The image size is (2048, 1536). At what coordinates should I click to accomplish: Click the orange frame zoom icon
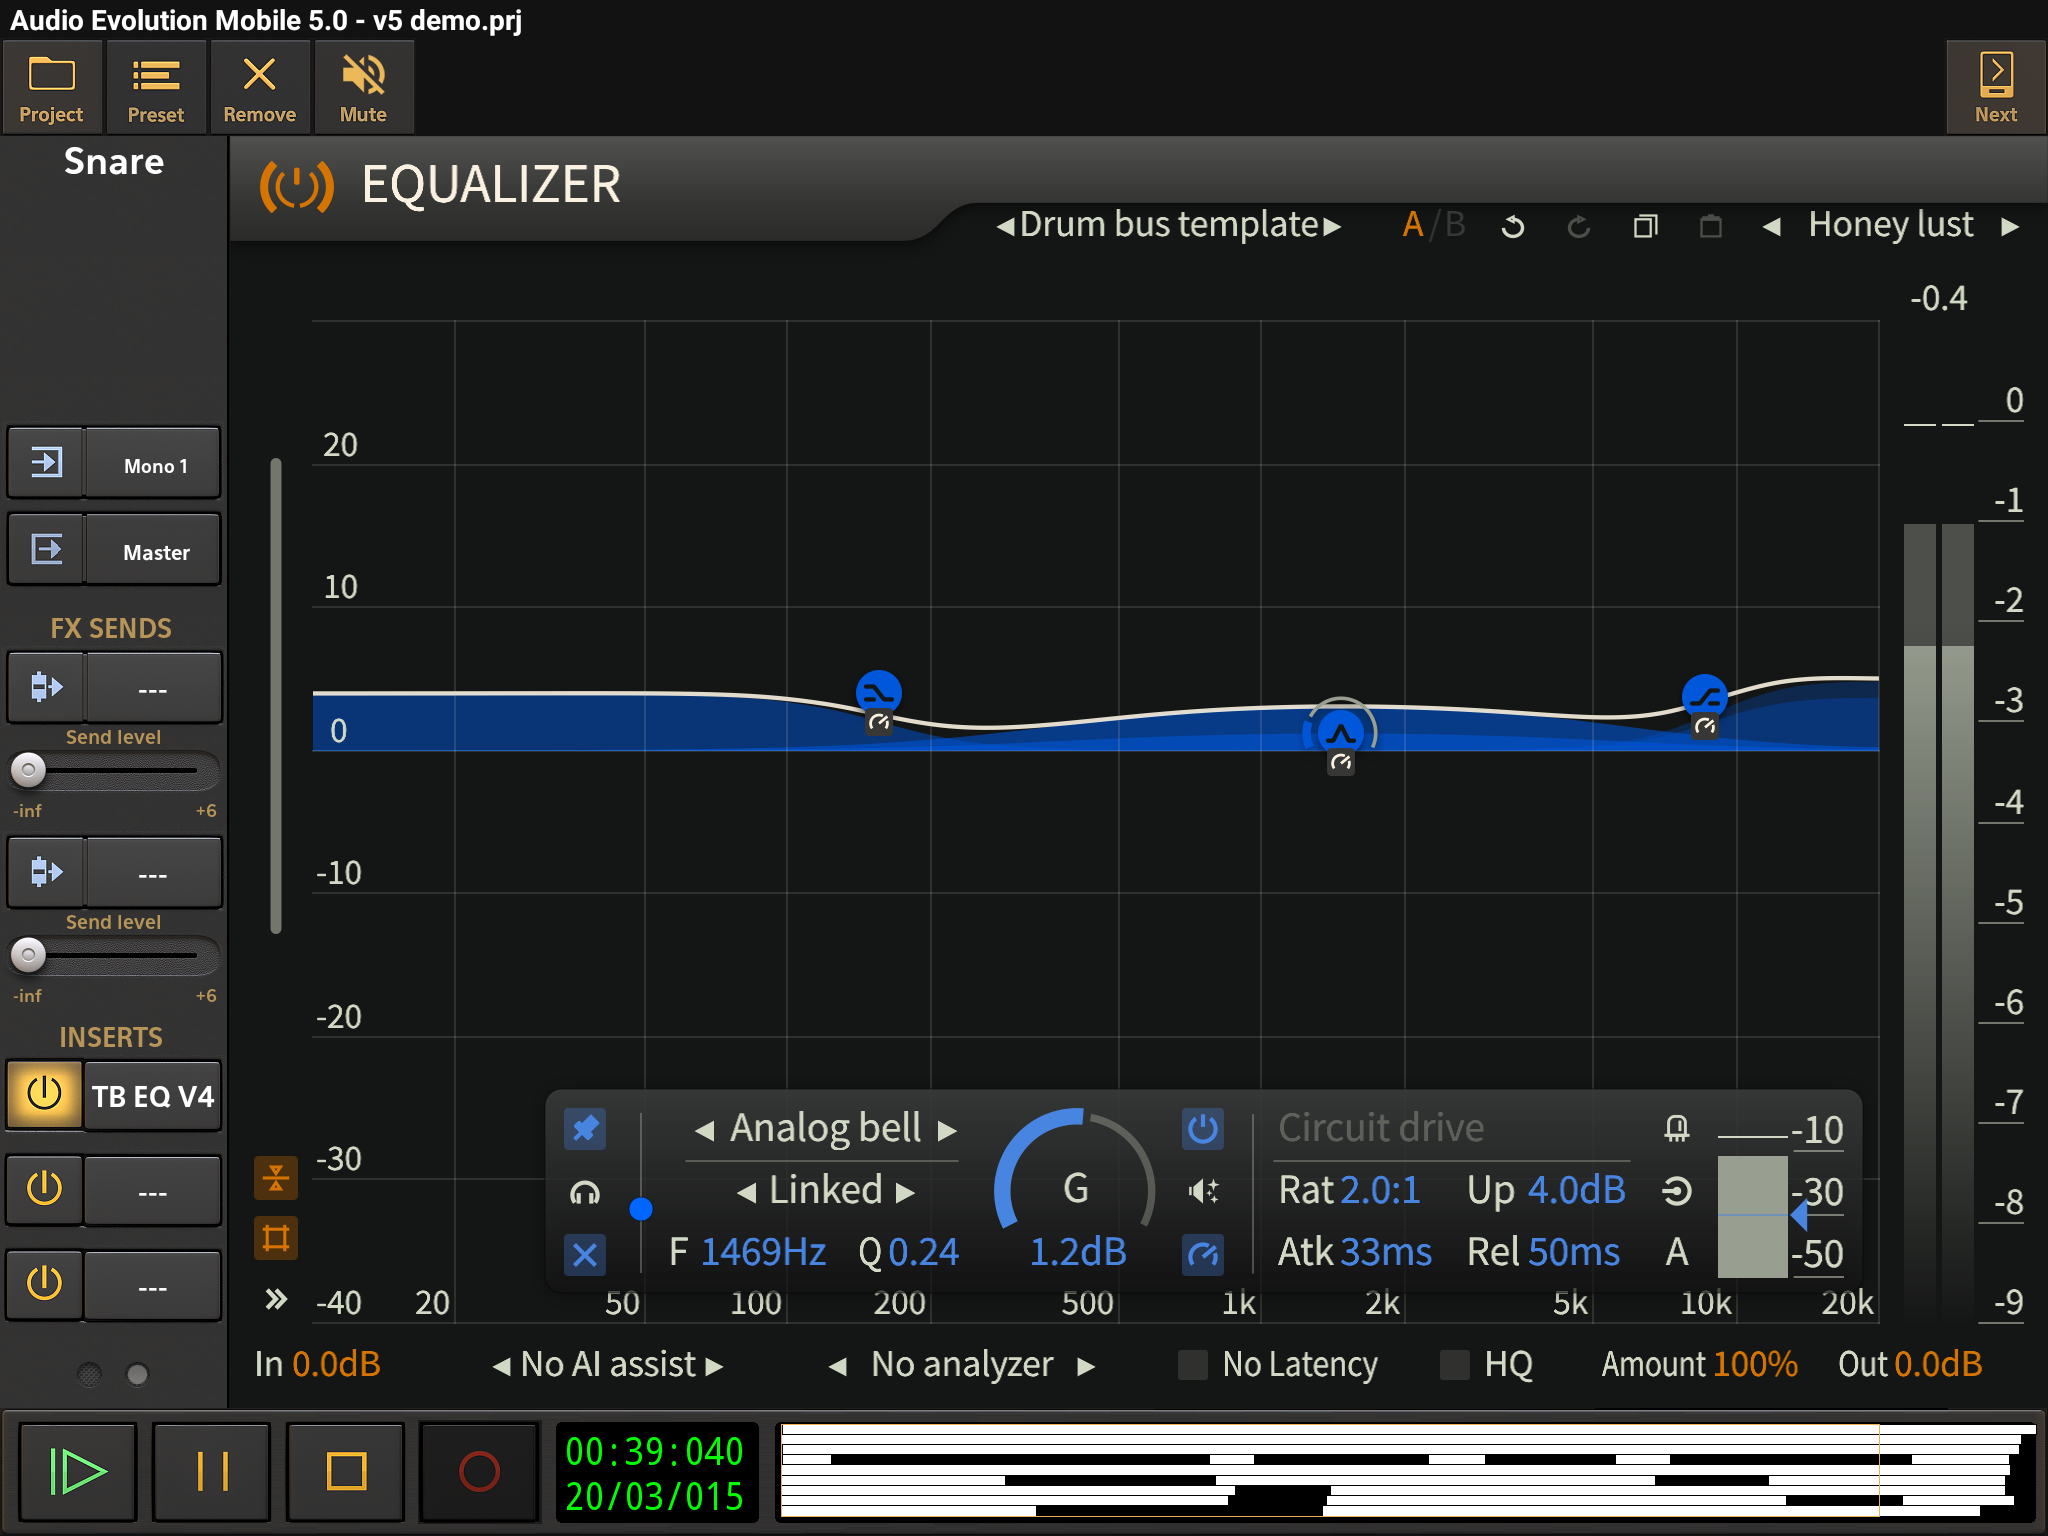(x=276, y=1239)
